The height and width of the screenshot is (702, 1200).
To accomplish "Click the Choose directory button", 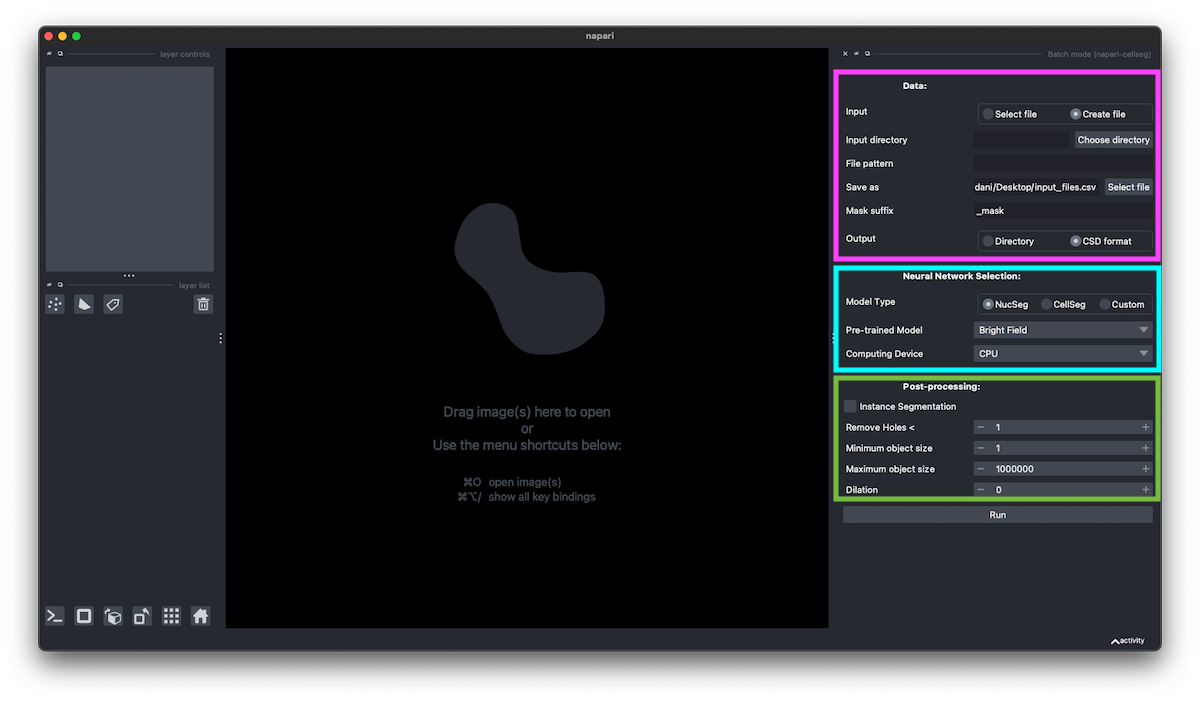I will pos(1113,140).
